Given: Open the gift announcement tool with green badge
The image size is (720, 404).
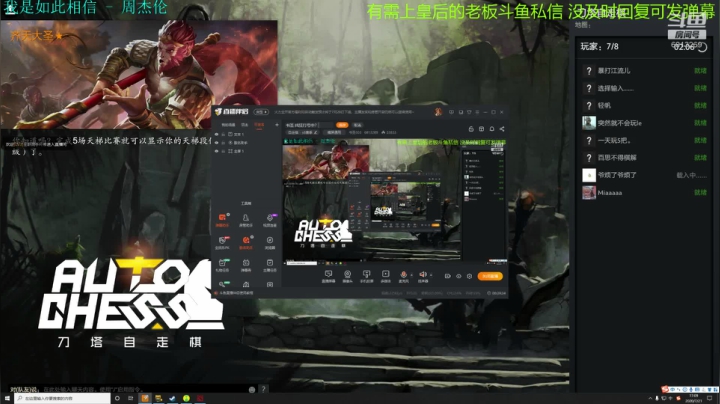Looking at the screenshot, I should (x=222, y=265).
